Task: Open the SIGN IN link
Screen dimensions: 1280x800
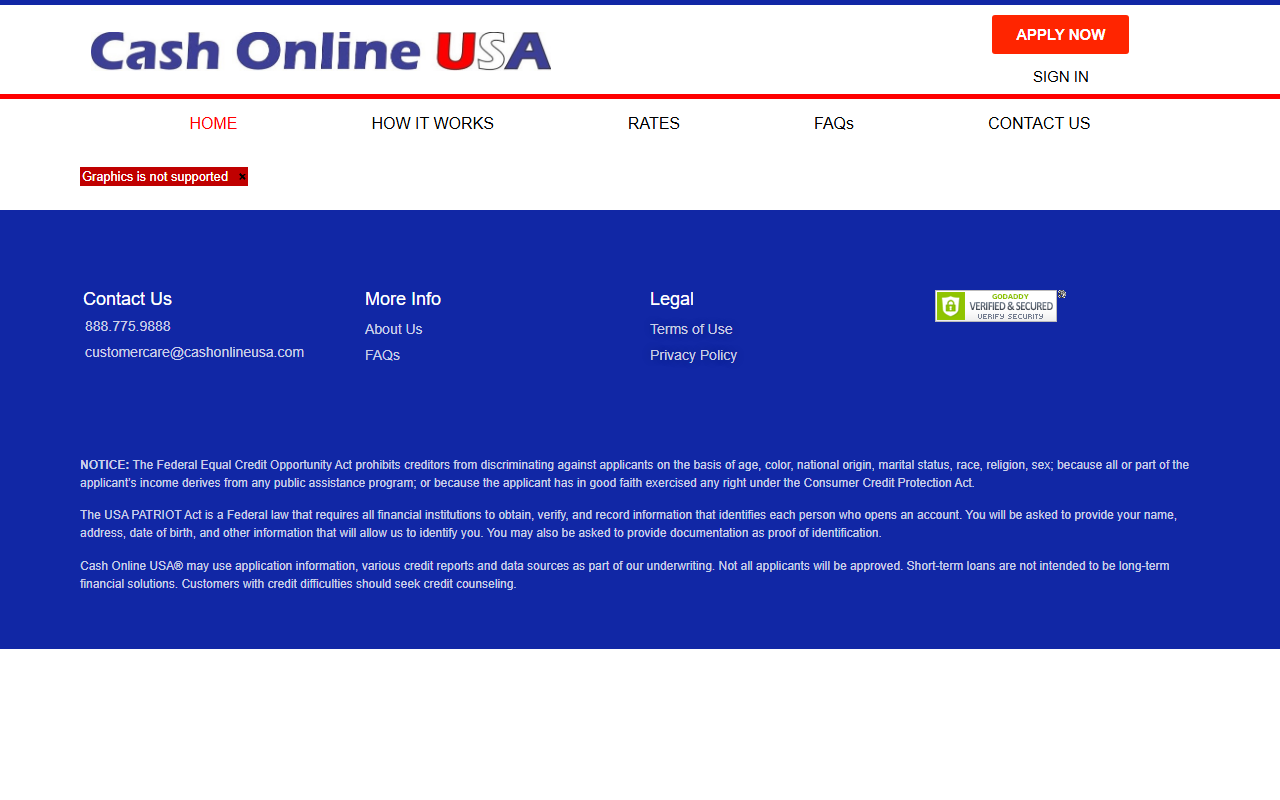Action: coord(1061,77)
